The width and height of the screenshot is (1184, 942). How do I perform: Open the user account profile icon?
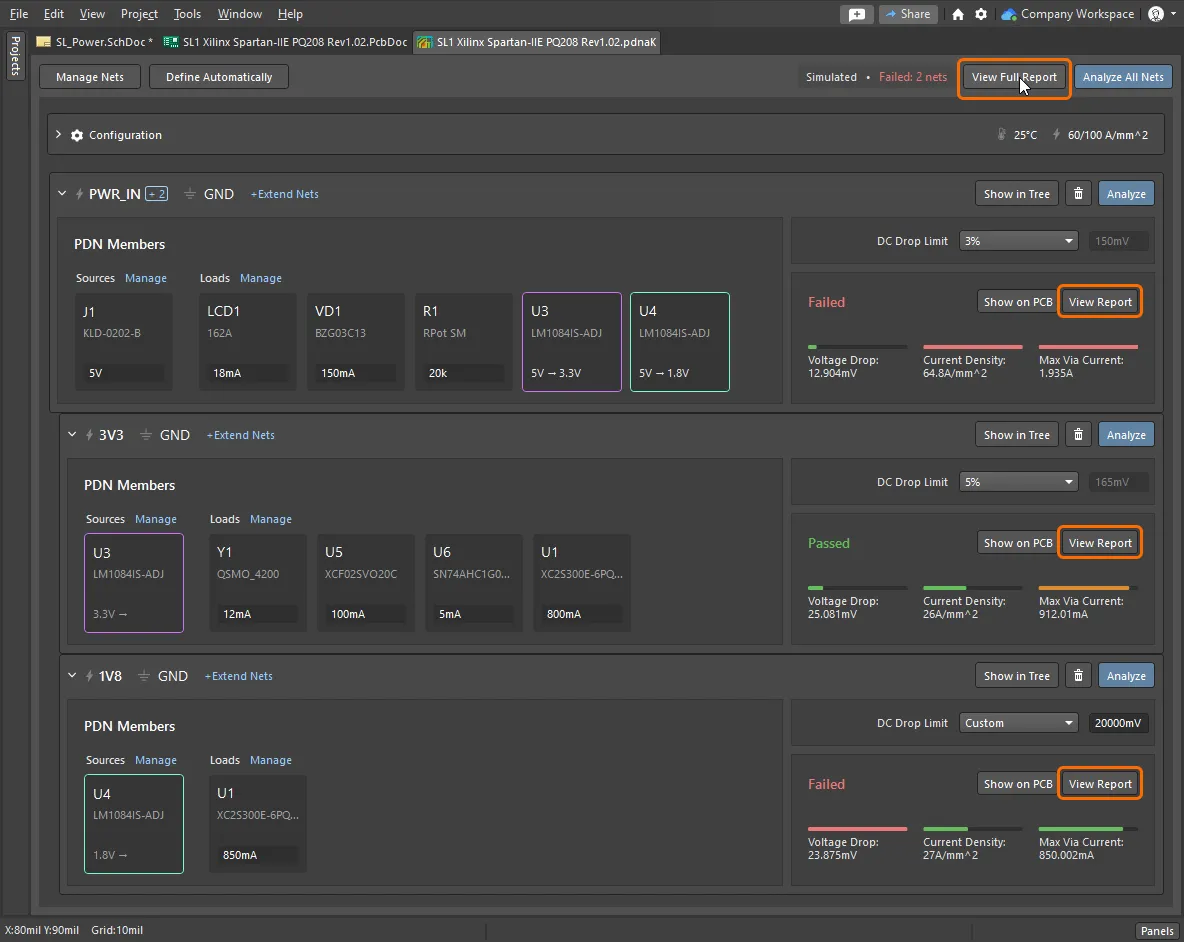click(1156, 14)
